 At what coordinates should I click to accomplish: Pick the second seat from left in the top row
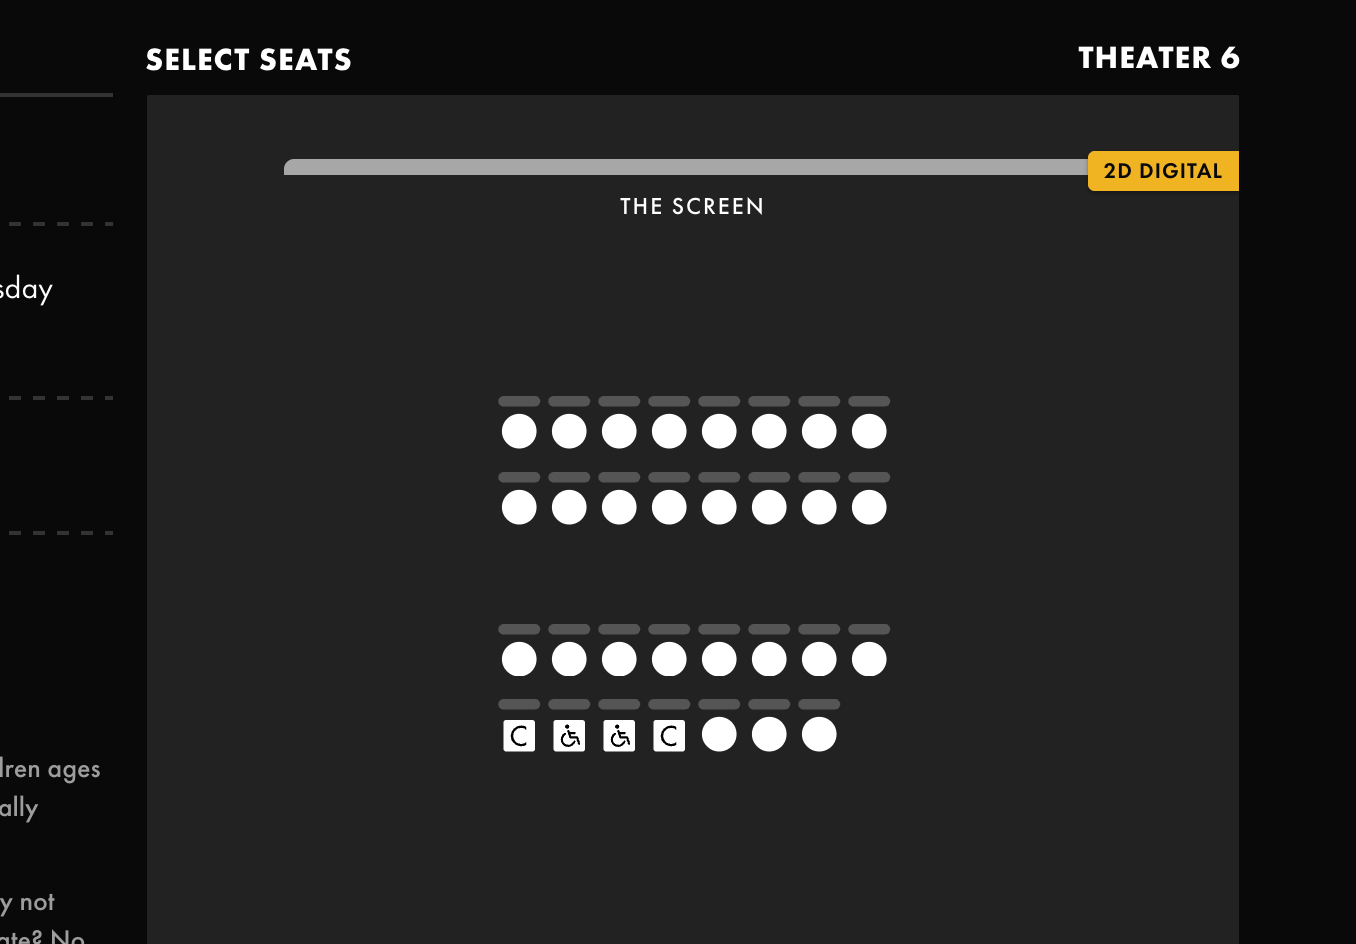click(569, 431)
